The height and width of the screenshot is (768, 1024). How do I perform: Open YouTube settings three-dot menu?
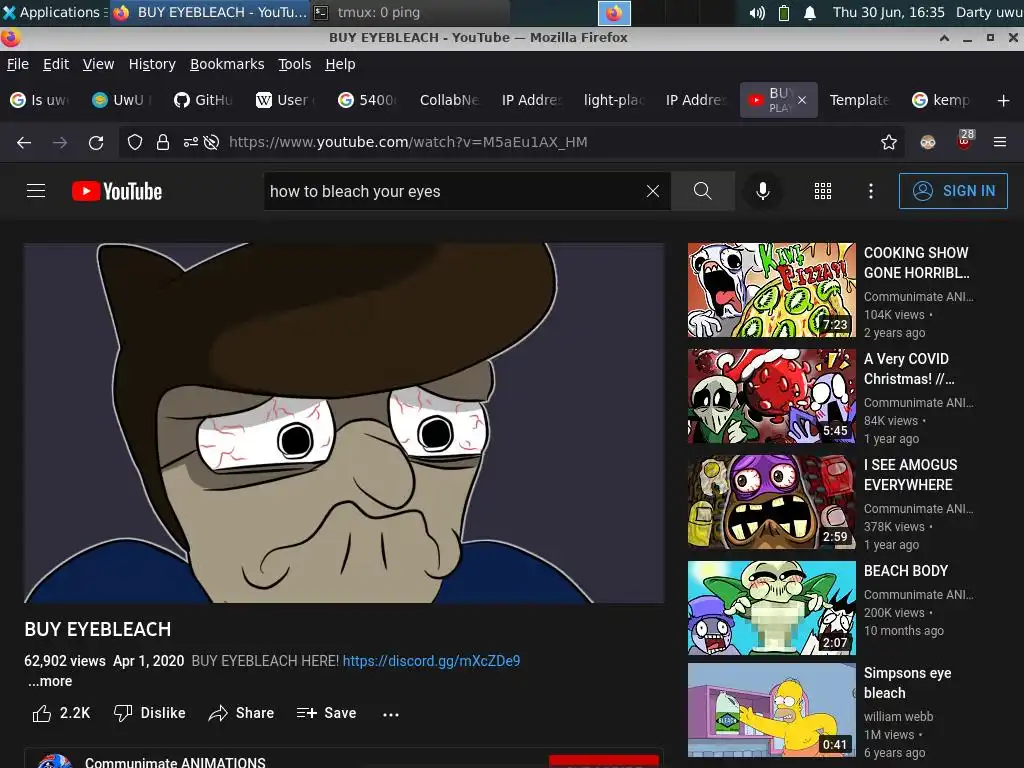click(871, 191)
